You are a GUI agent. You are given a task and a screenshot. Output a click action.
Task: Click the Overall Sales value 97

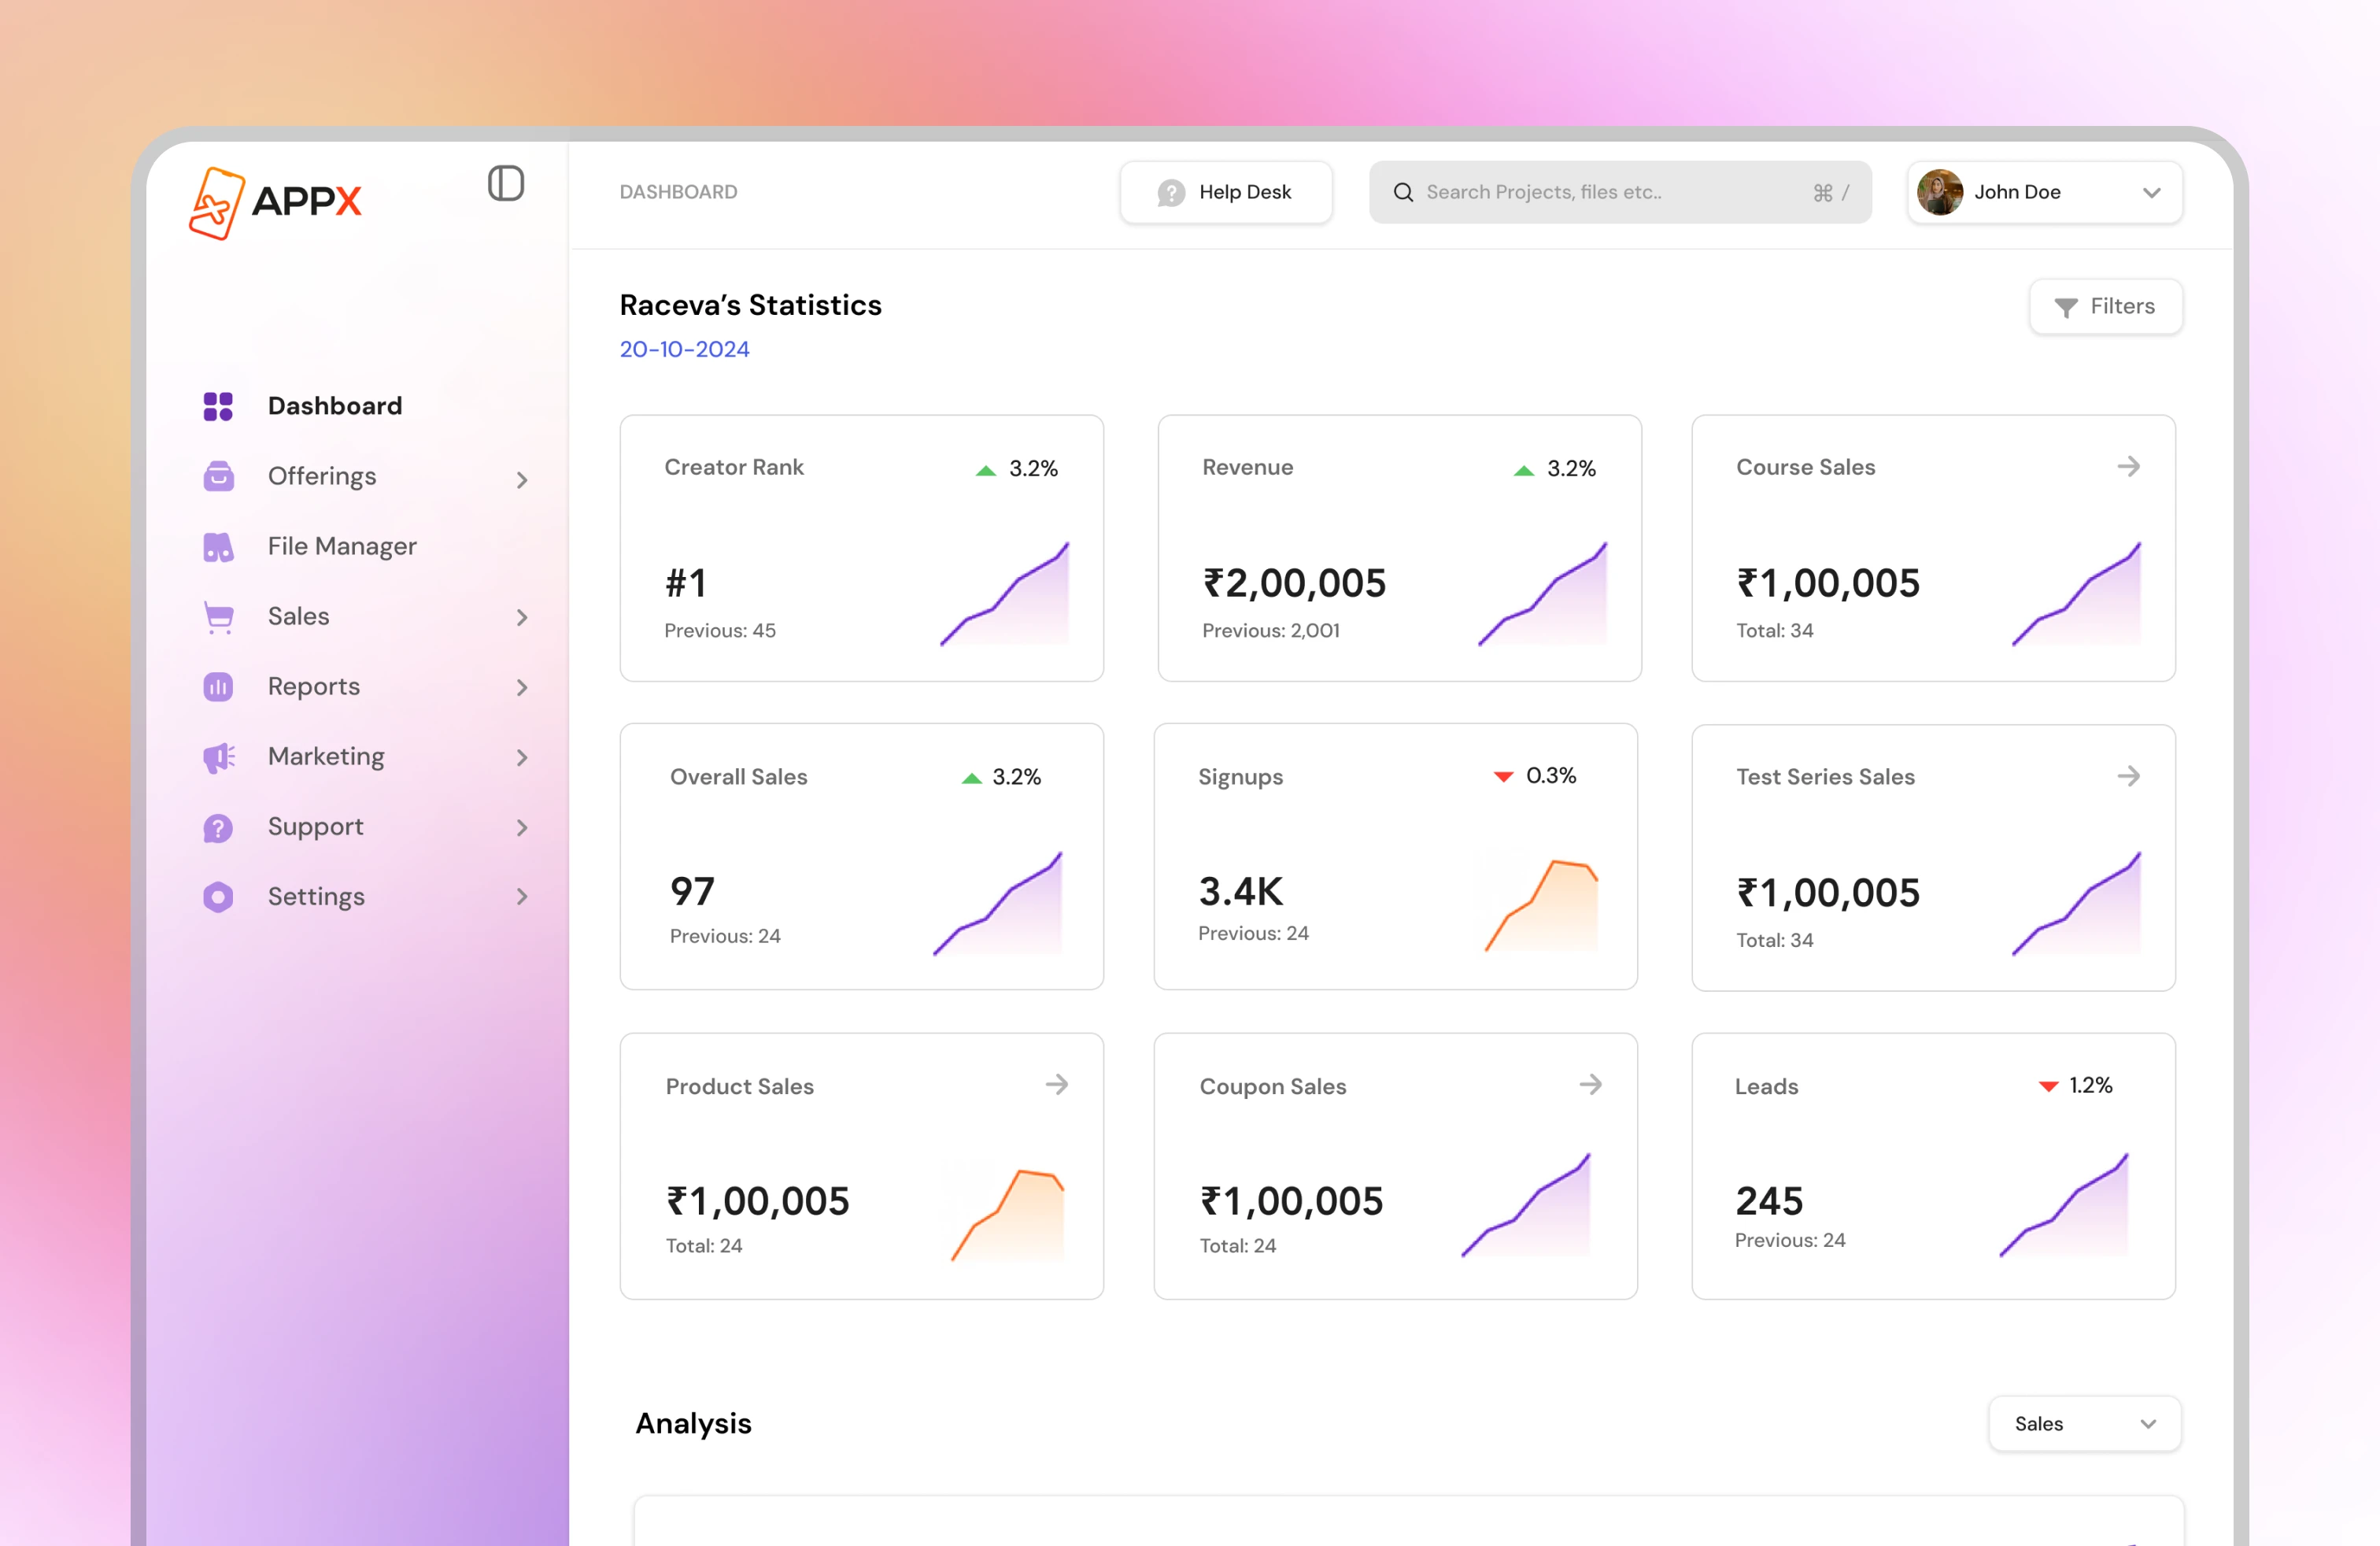point(692,891)
